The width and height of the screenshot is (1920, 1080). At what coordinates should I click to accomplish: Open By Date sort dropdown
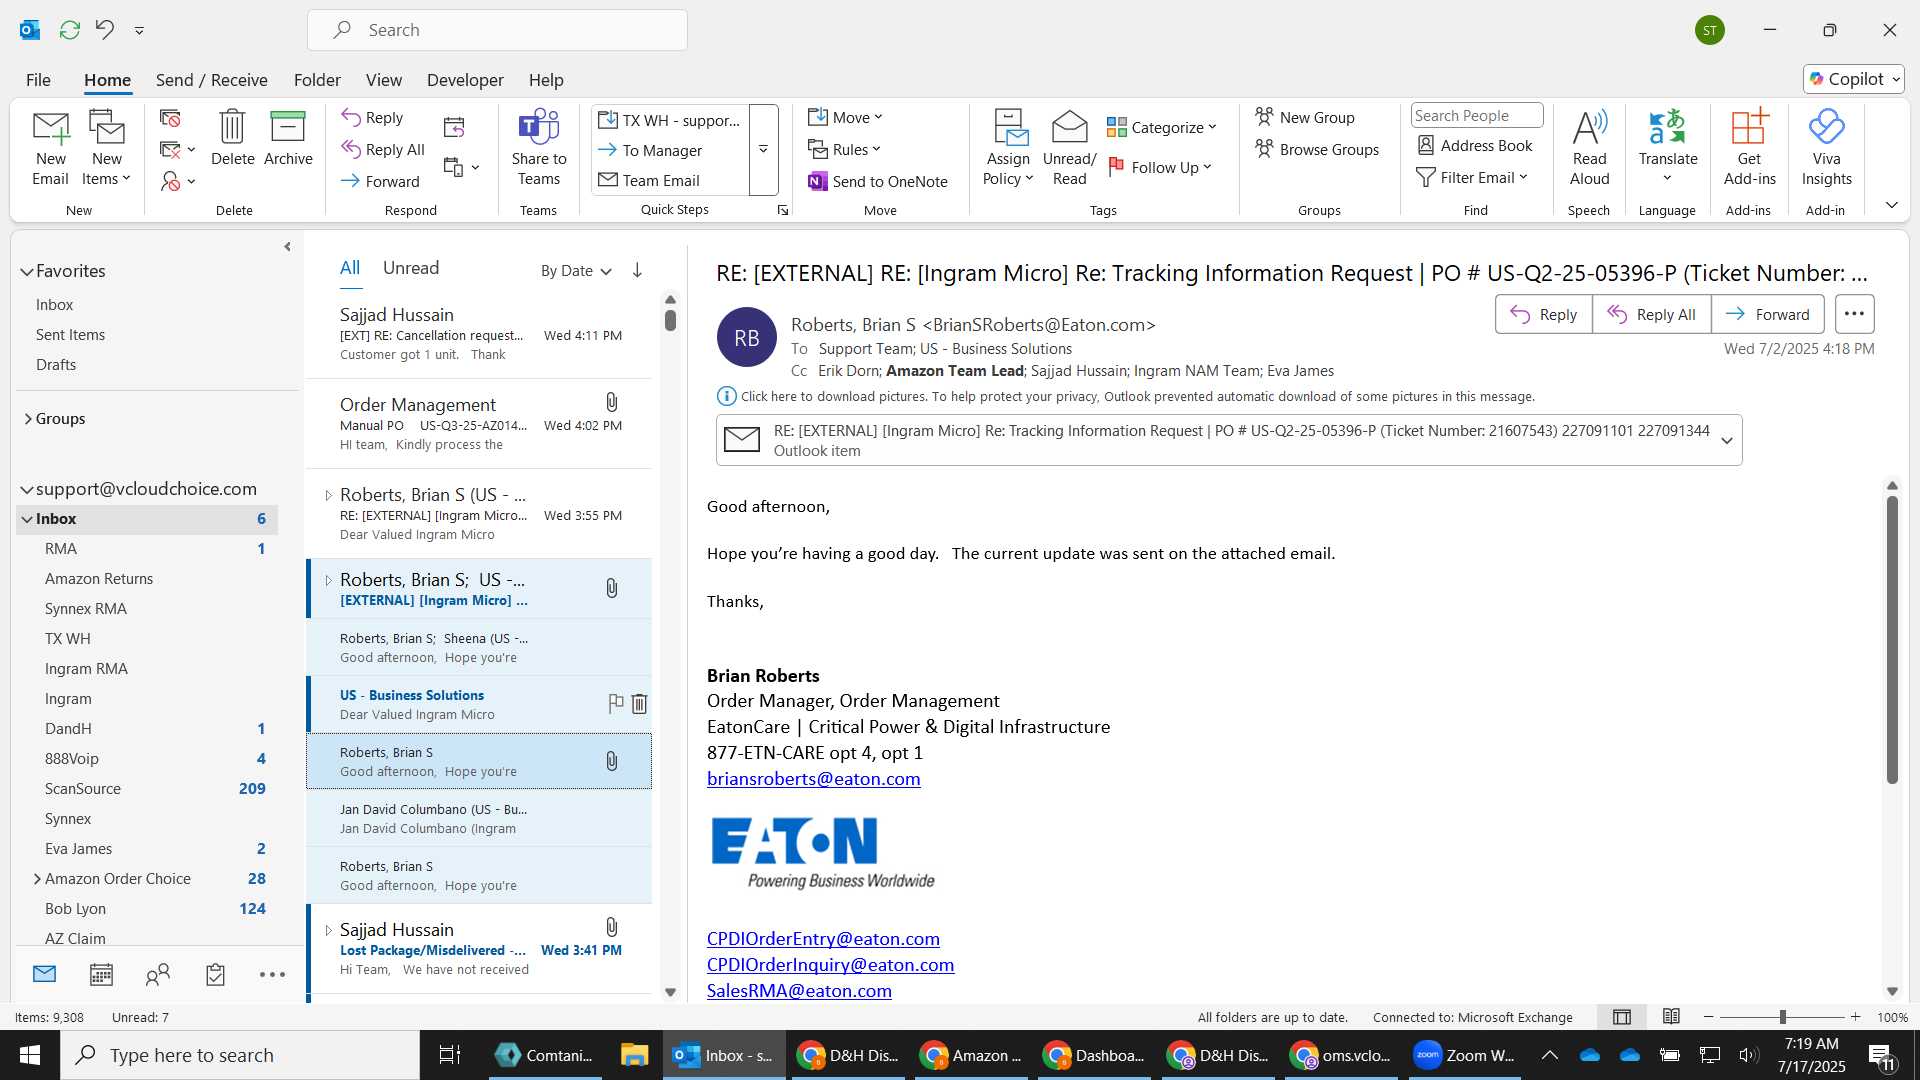pos(576,271)
